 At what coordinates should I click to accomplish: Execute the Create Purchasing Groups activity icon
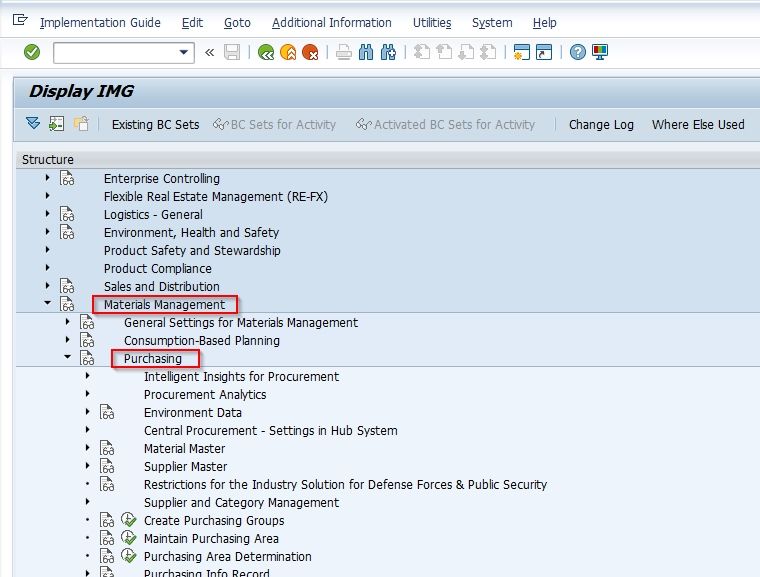pyautogui.click(x=128, y=520)
